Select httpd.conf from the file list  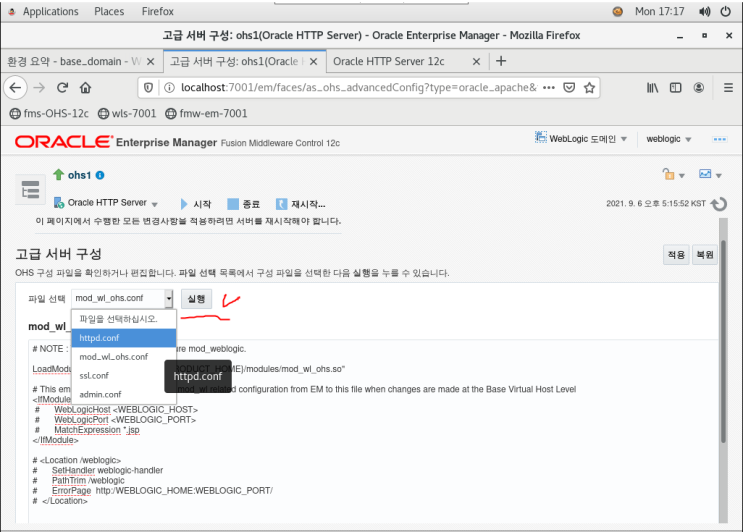click(124, 338)
